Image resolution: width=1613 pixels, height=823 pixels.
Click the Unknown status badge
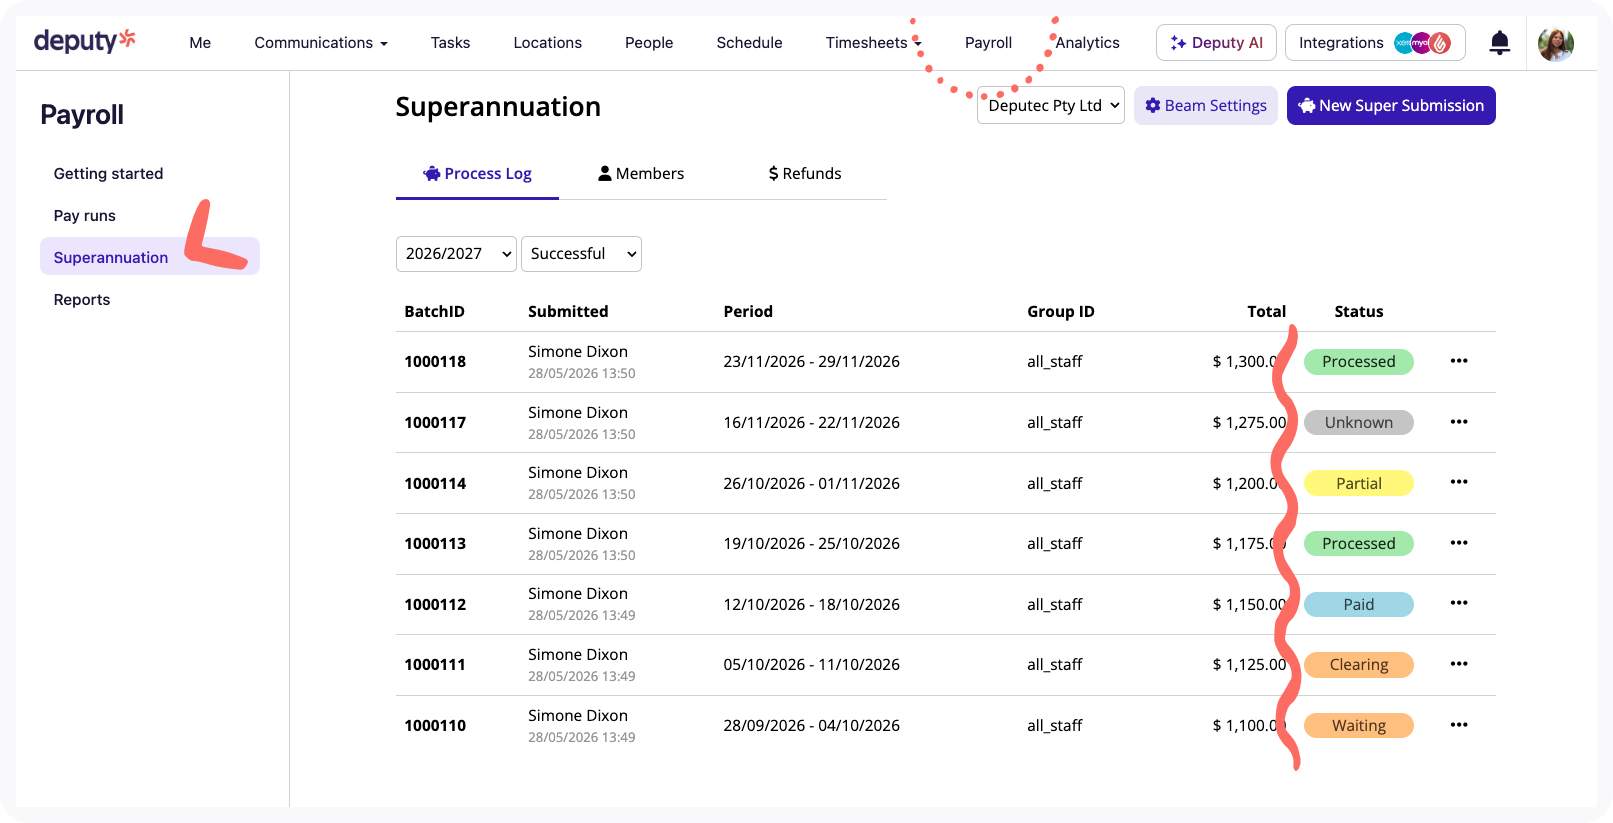(1358, 423)
